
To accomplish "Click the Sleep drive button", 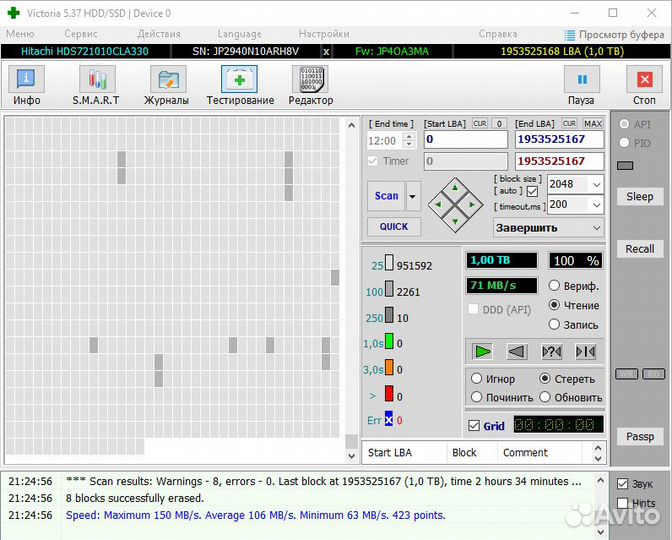I will pos(640,197).
